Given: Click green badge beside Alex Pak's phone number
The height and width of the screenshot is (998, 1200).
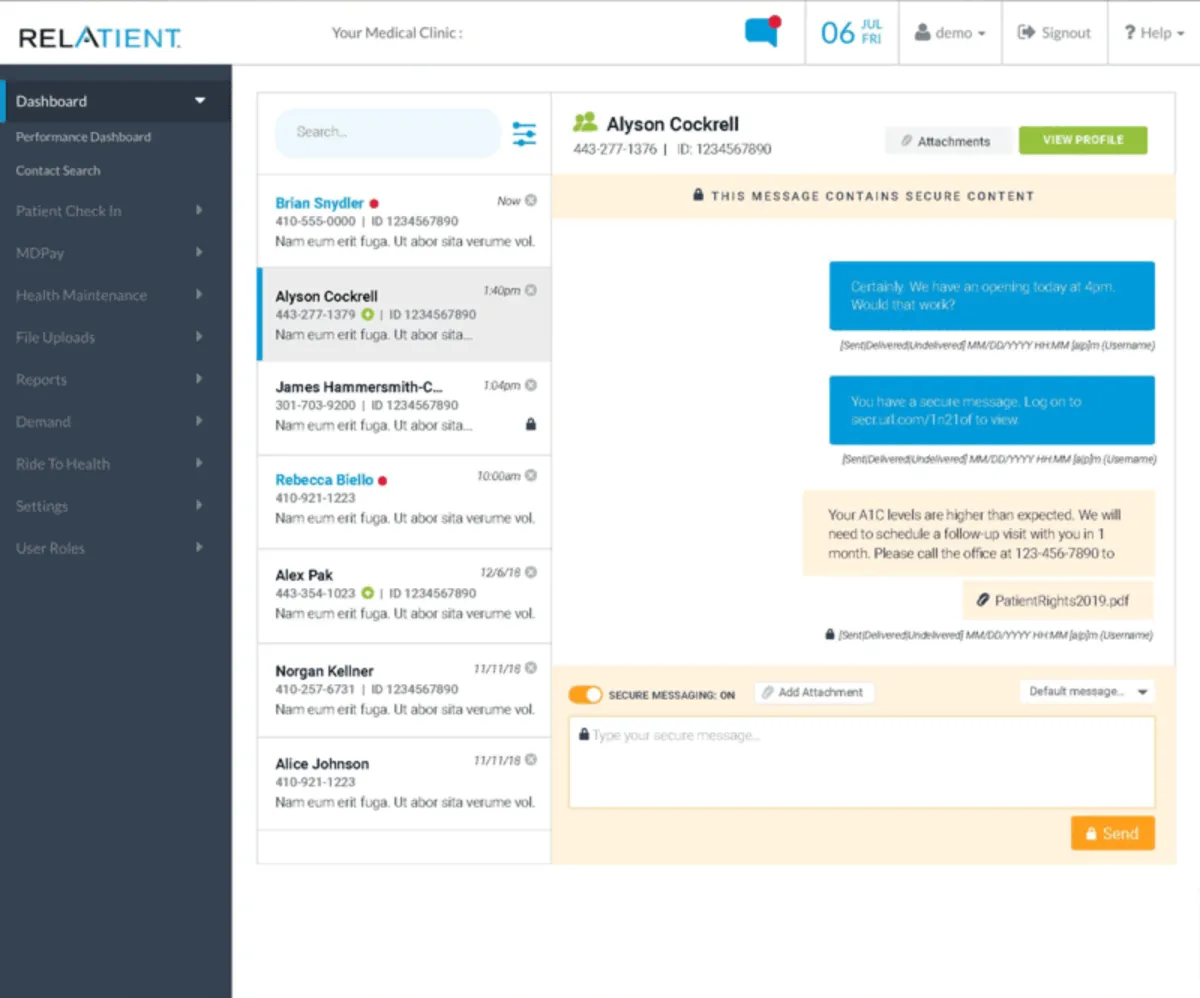Looking at the screenshot, I should tap(367, 593).
